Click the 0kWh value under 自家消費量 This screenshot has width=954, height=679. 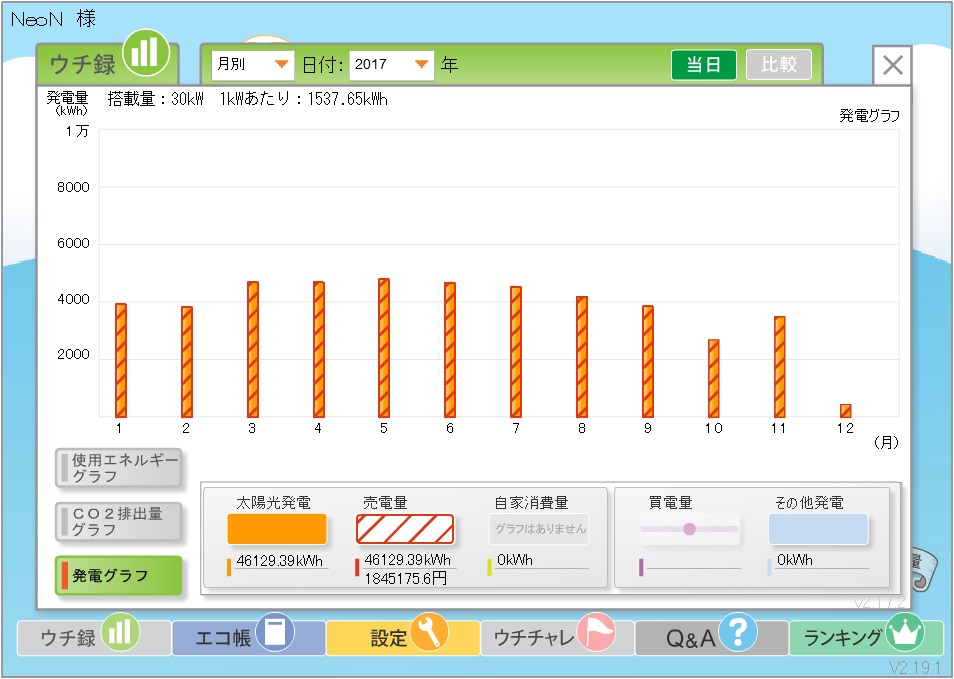514,560
